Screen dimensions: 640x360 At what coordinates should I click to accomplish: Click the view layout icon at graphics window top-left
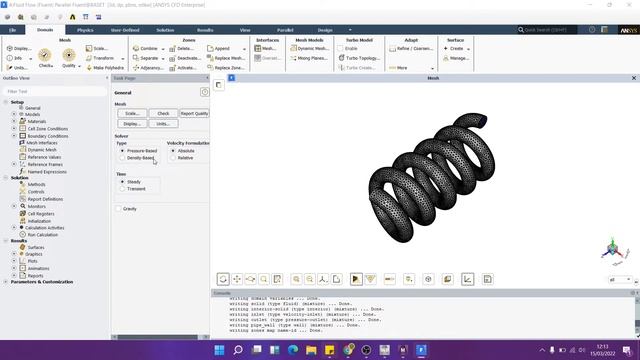pyautogui.click(x=218, y=85)
